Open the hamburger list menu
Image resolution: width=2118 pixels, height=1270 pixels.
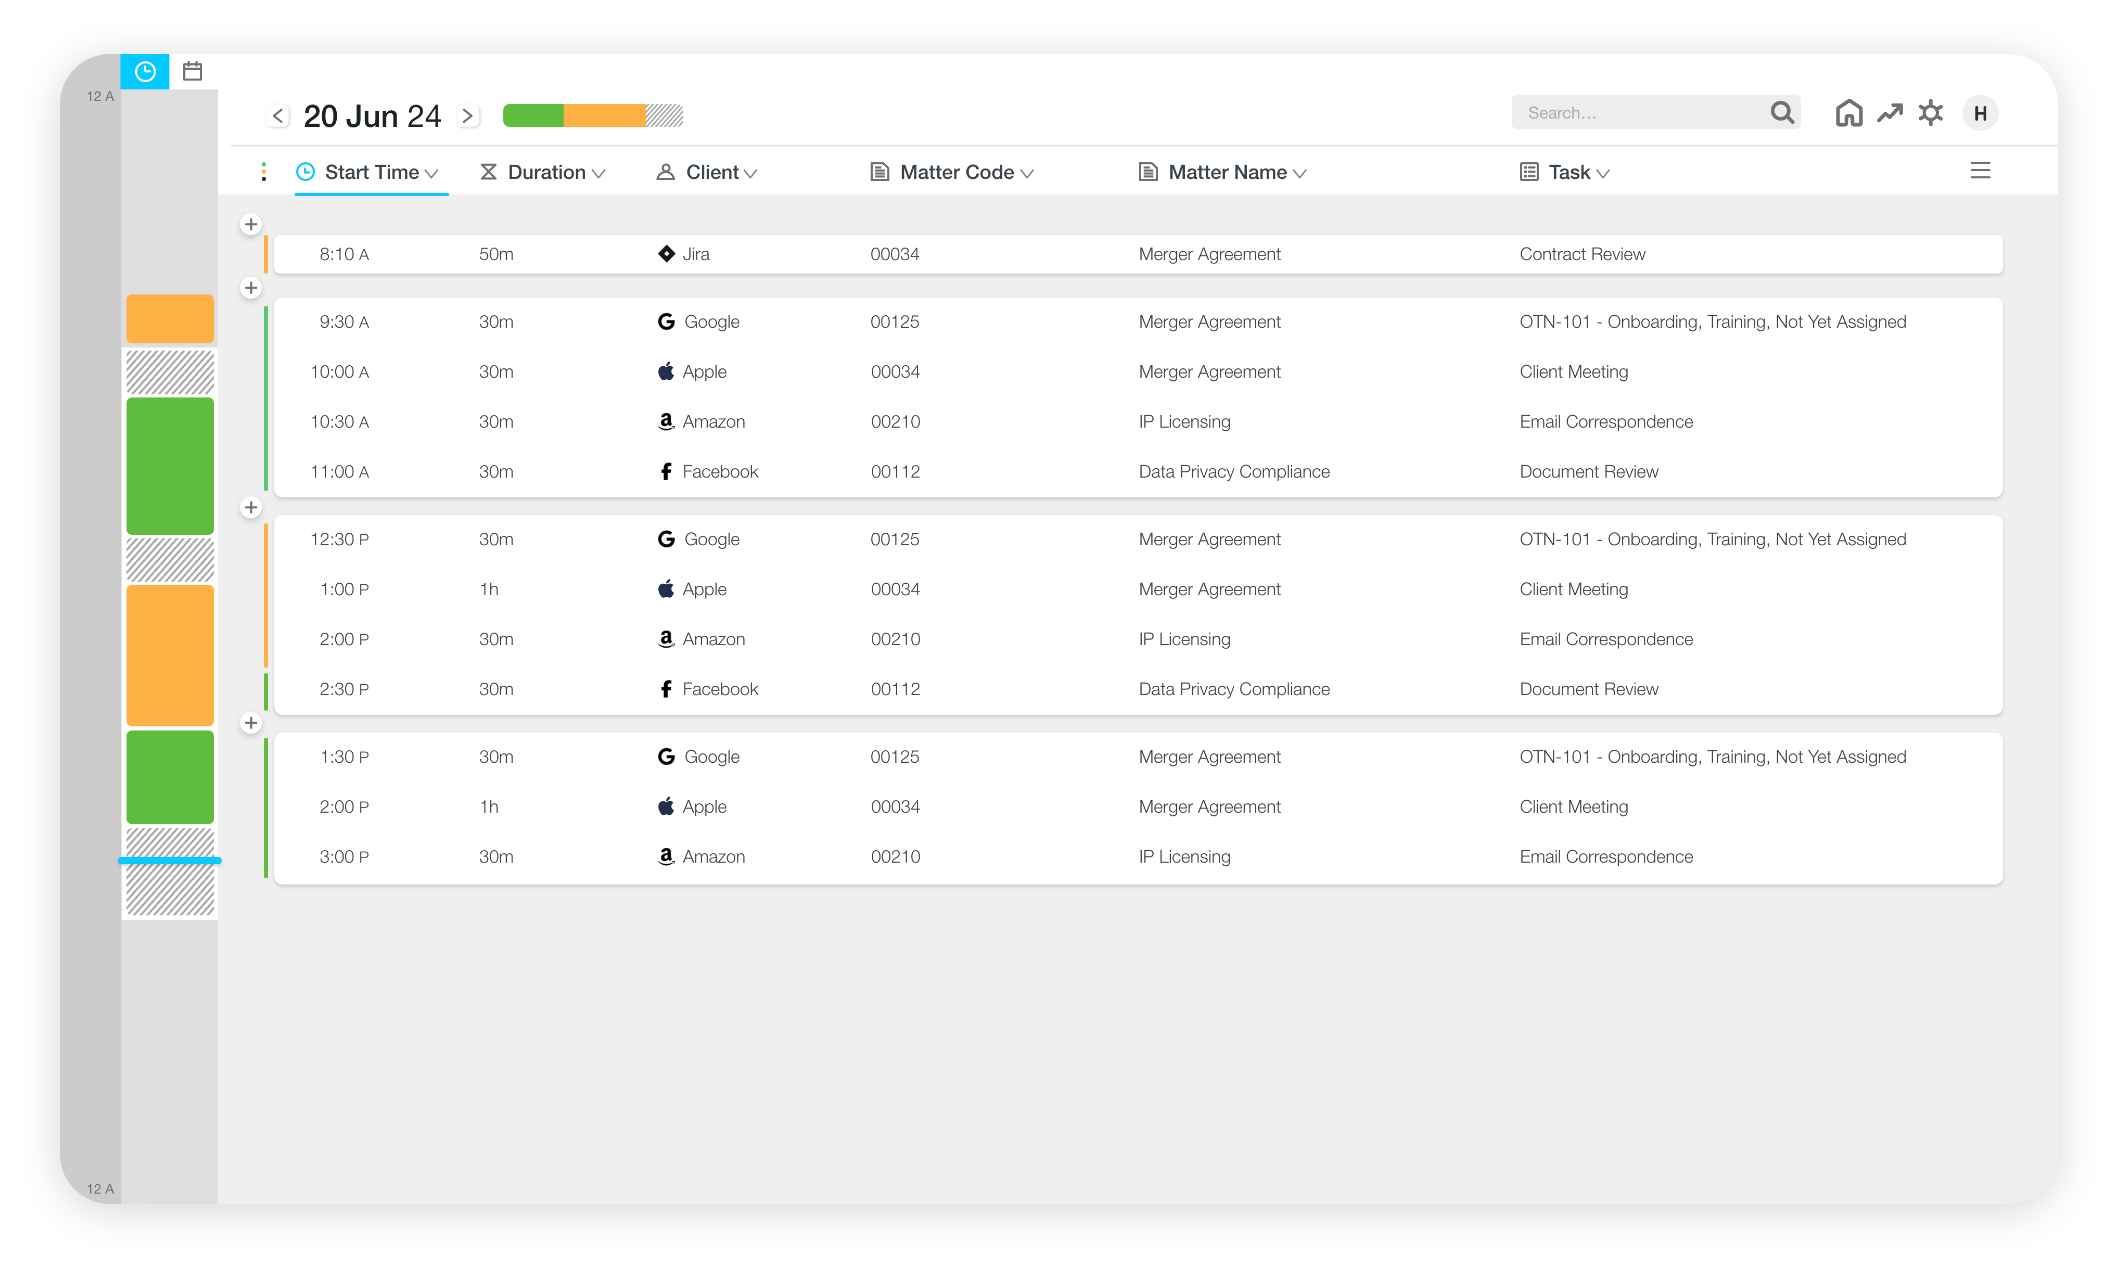[x=1980, y=171]
